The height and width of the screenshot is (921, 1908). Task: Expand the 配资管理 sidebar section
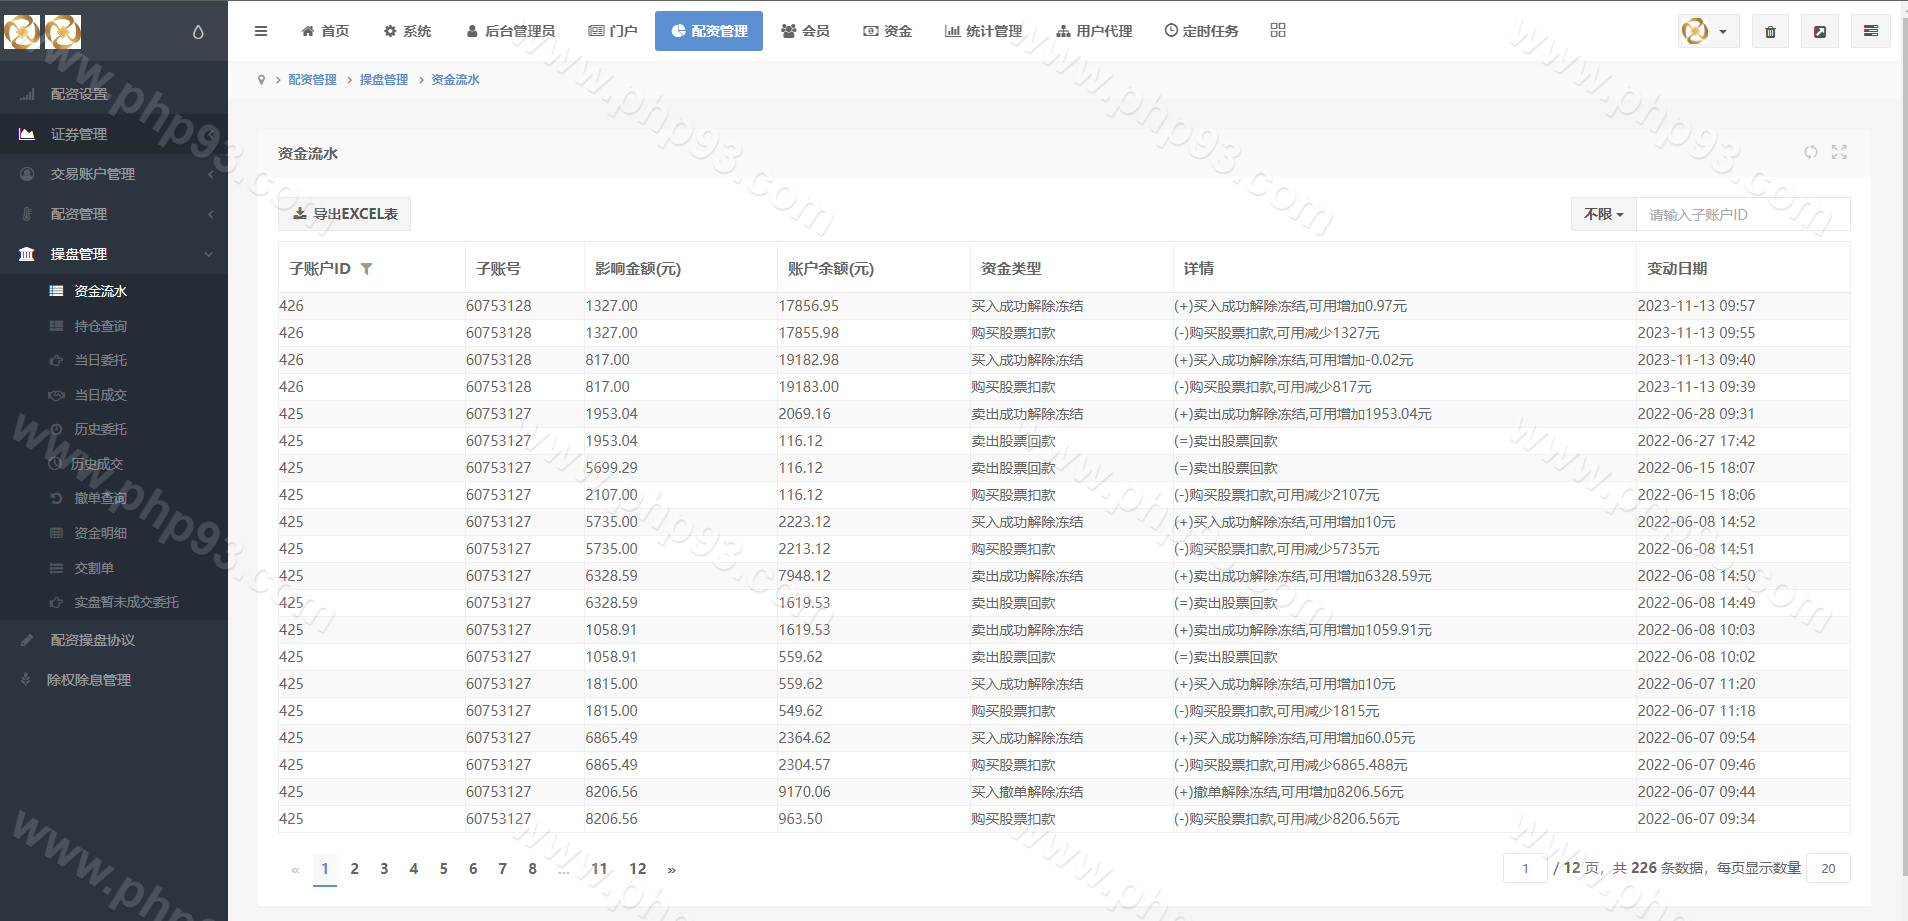[x=113, y=214]
